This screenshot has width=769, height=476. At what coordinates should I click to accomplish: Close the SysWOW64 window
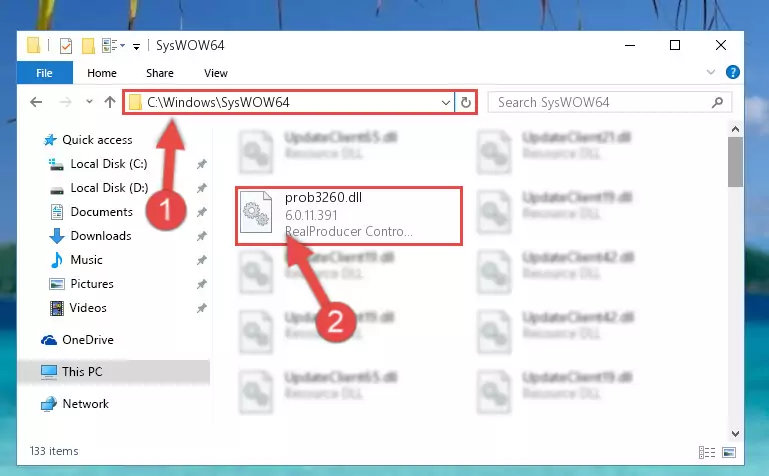click(720, 46)
